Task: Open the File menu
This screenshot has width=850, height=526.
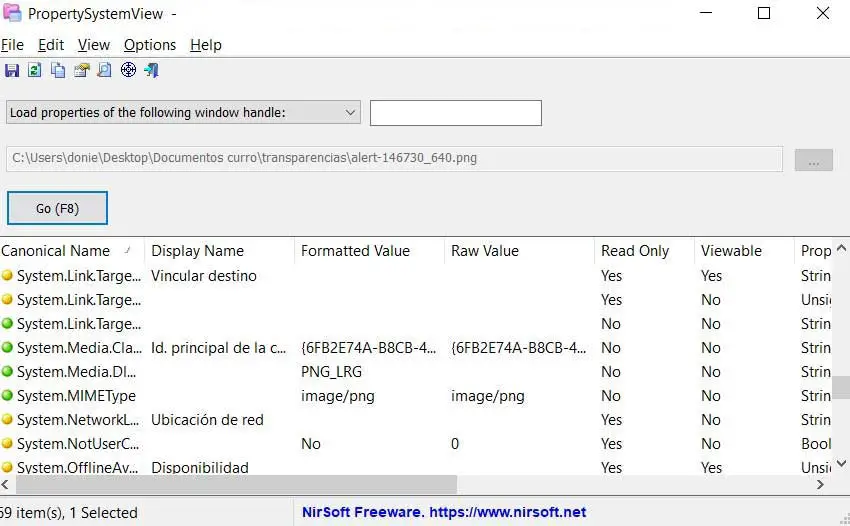Action: click(12, 45)
